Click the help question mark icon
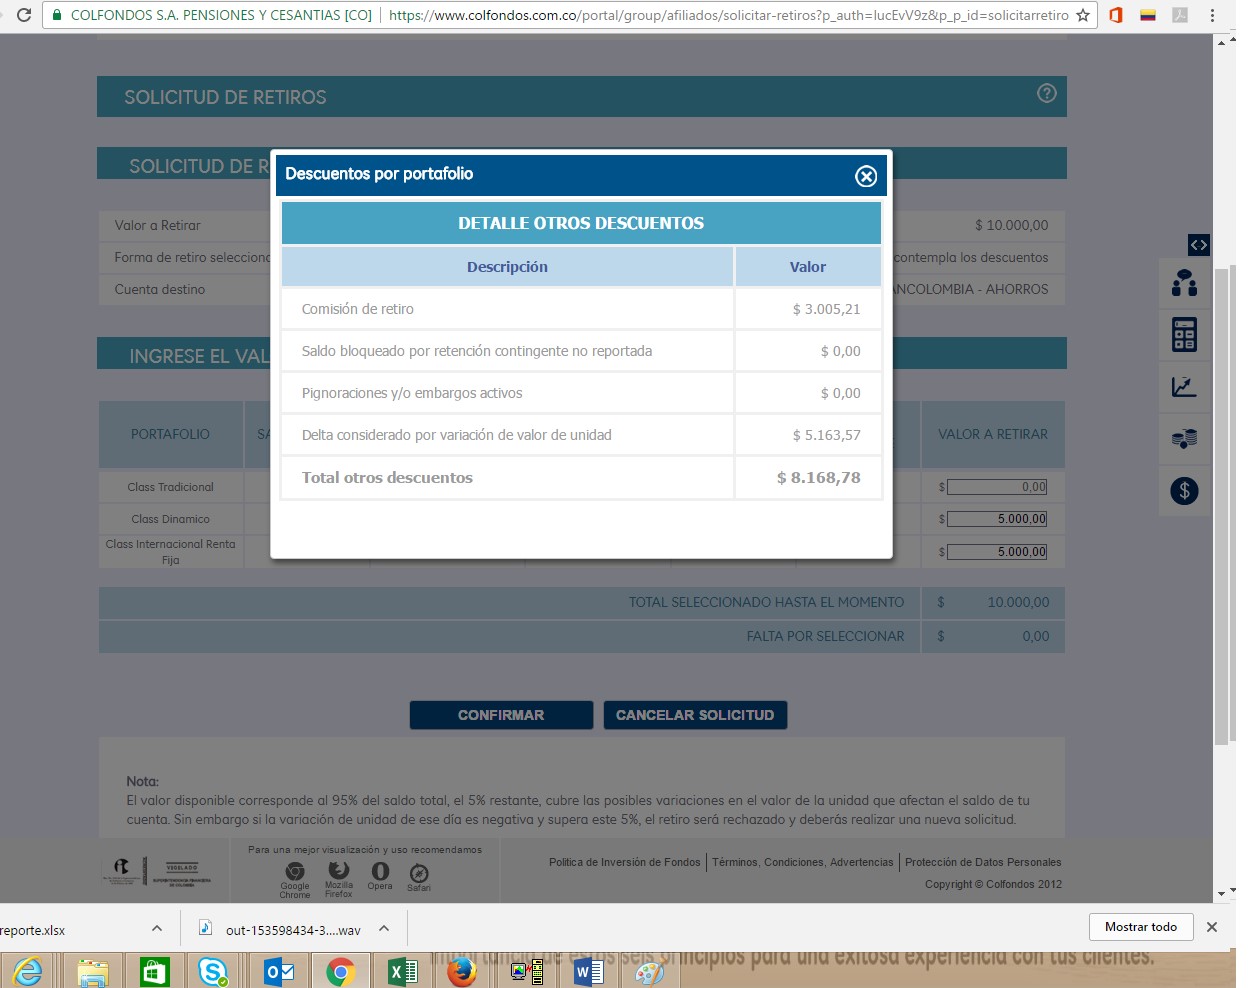The width and height of the screenshot is (1248, 988). click(1046, 94)
